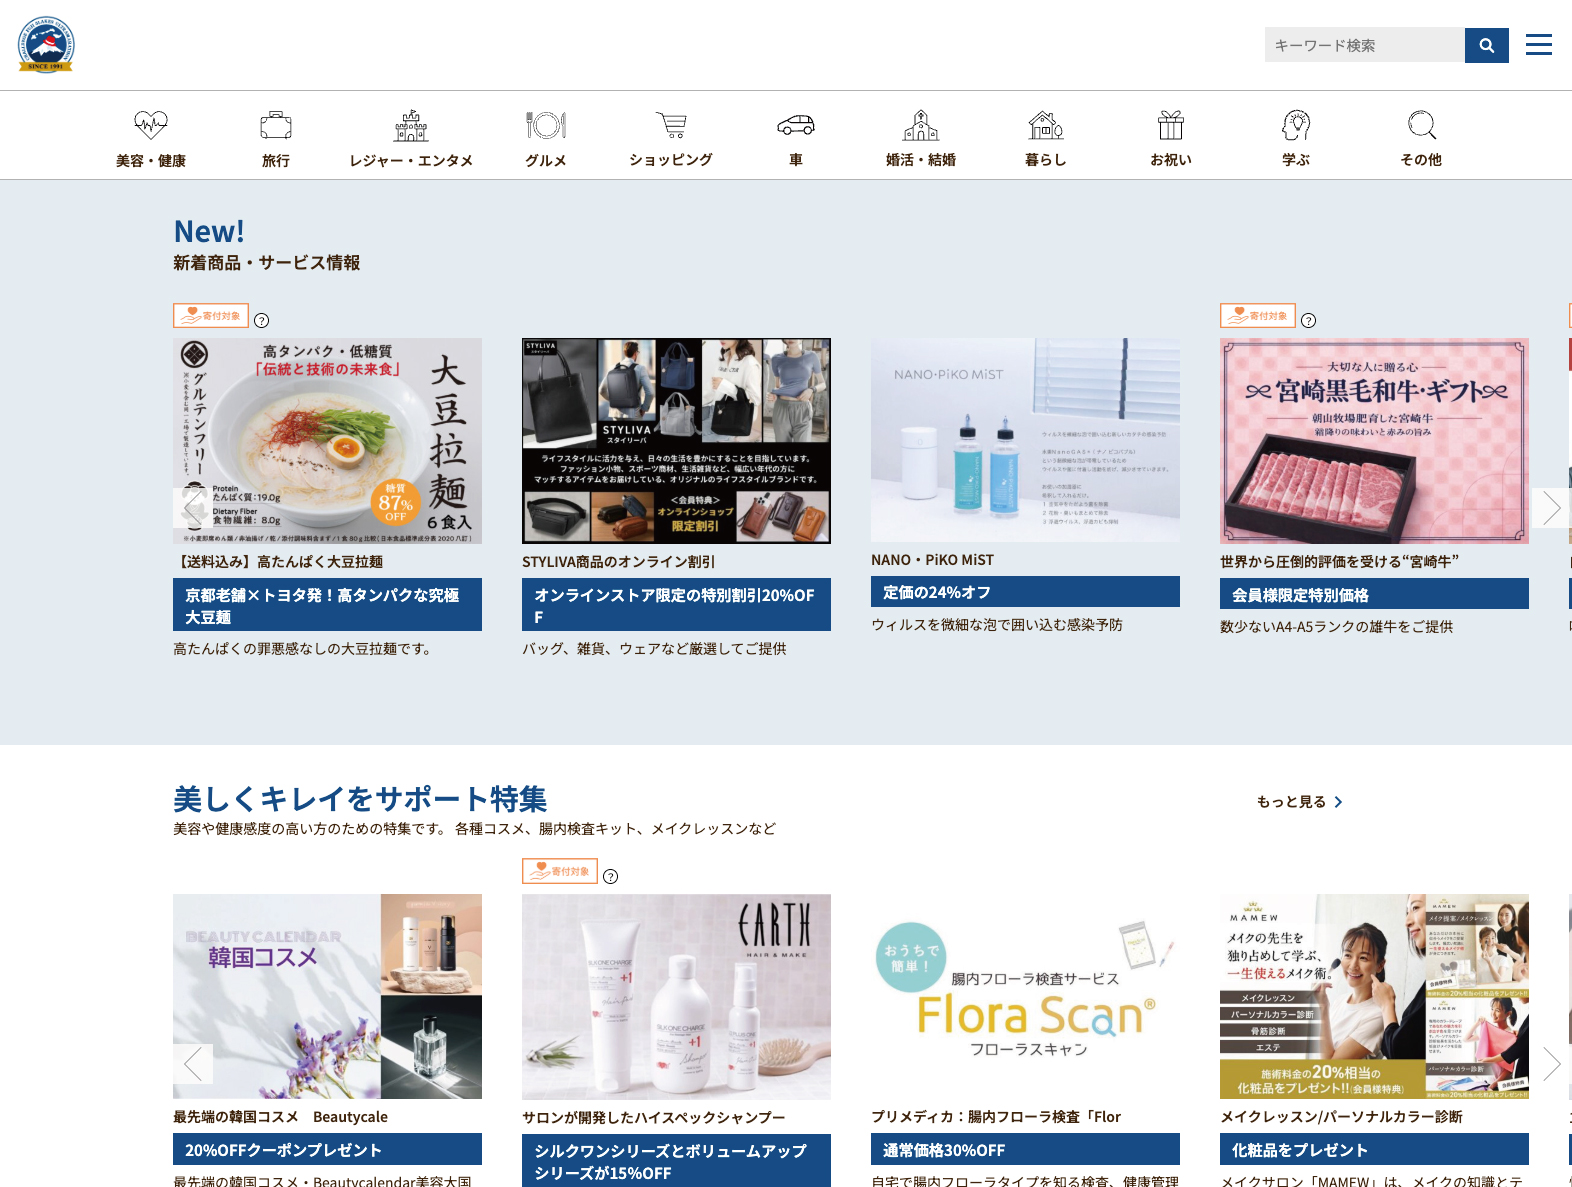
Task: Click the ショッピング cart icon
Action: pos(671,125)
